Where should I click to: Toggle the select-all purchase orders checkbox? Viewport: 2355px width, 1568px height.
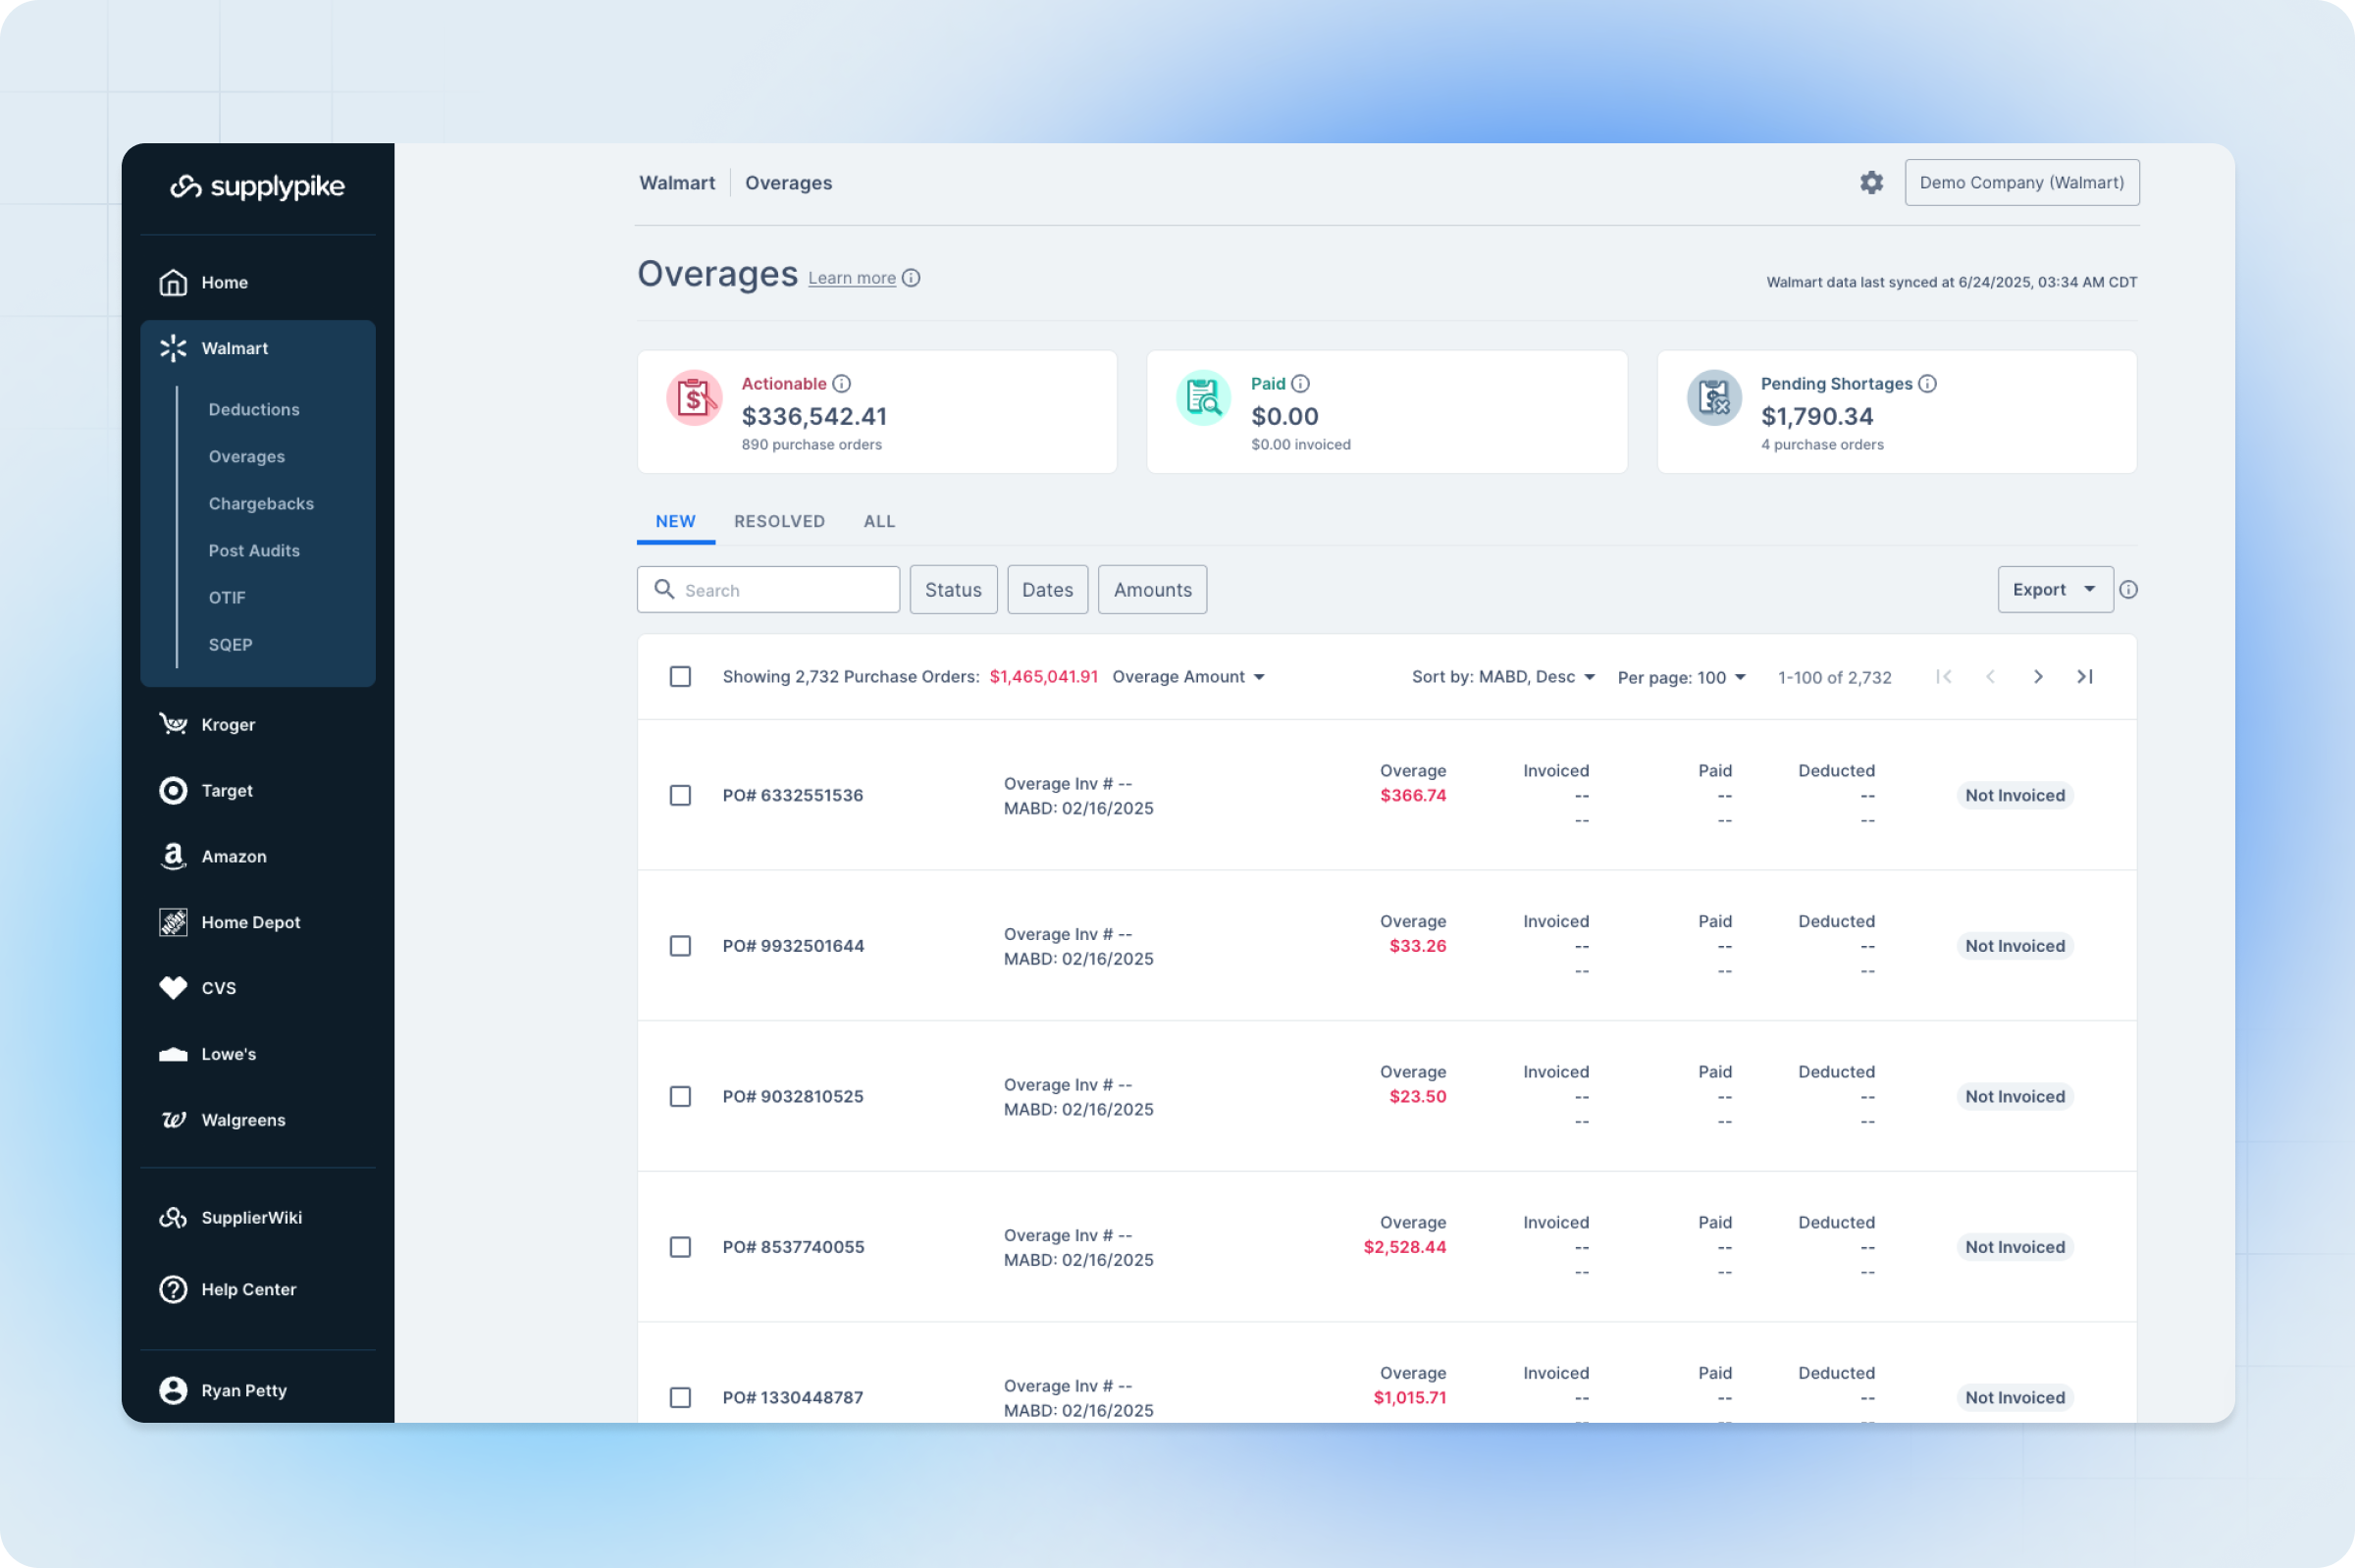pos(680,677)
